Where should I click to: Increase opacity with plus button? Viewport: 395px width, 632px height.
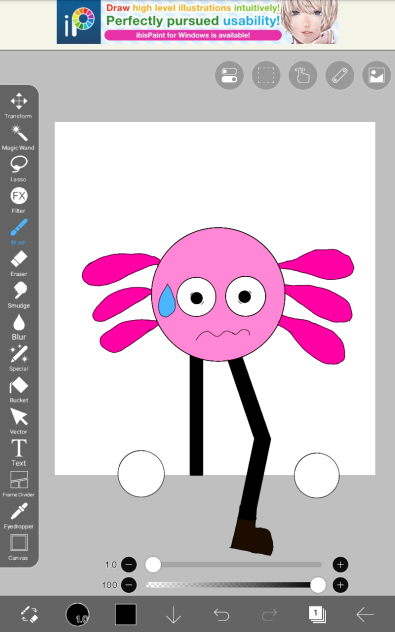(340, 584)
